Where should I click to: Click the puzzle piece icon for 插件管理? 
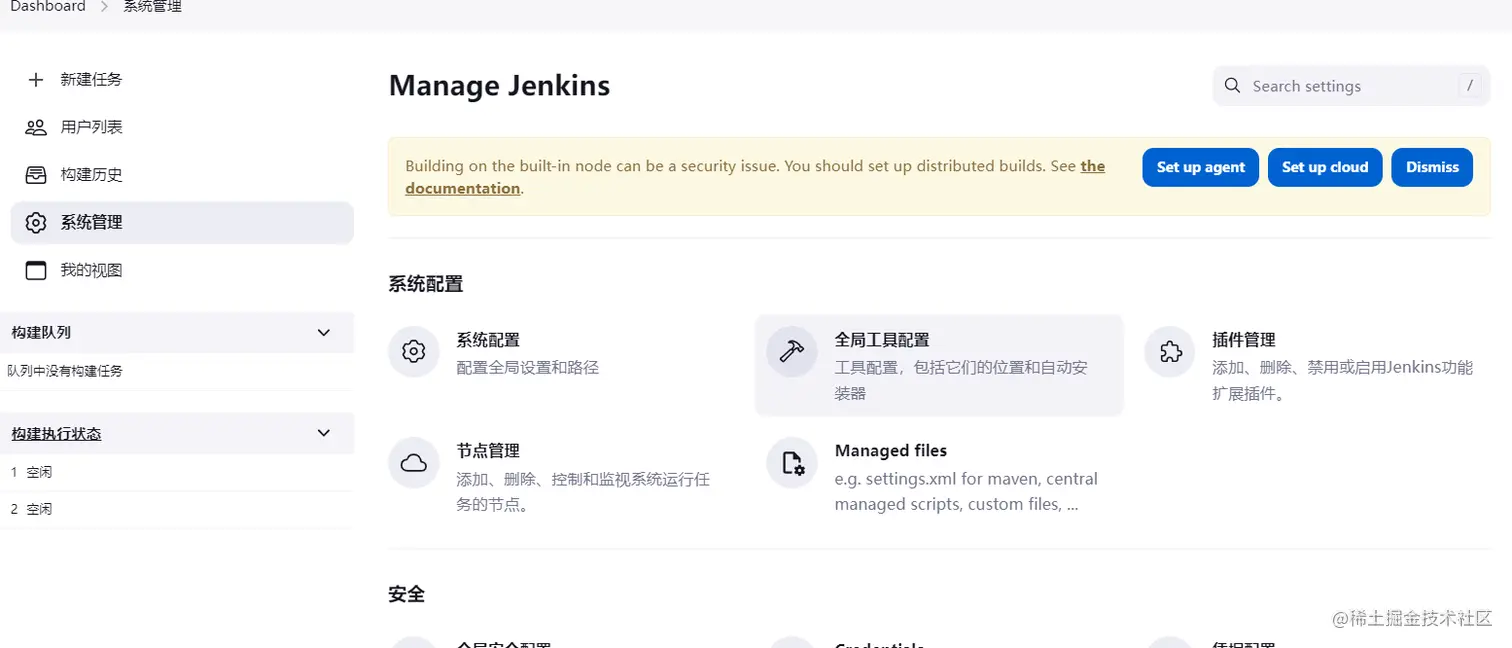[1170, 352]
